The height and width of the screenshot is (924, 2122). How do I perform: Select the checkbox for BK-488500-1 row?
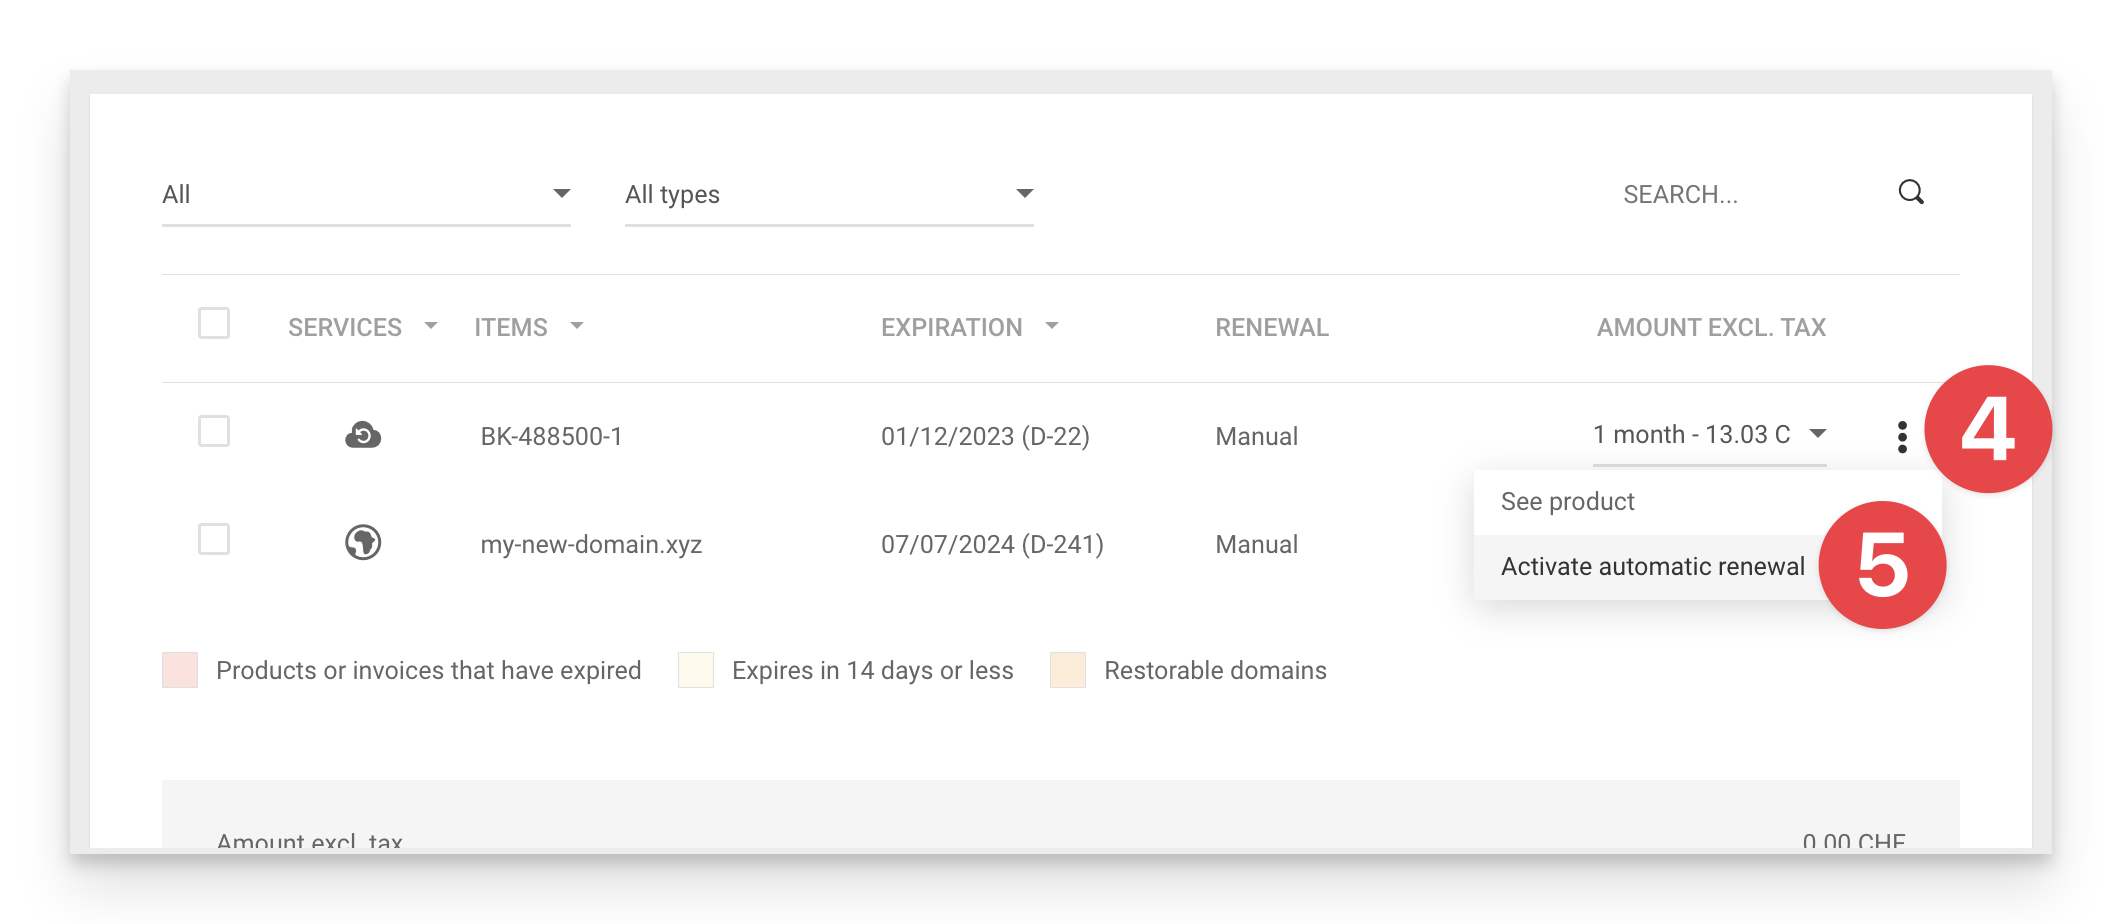[x=213, y=432]
